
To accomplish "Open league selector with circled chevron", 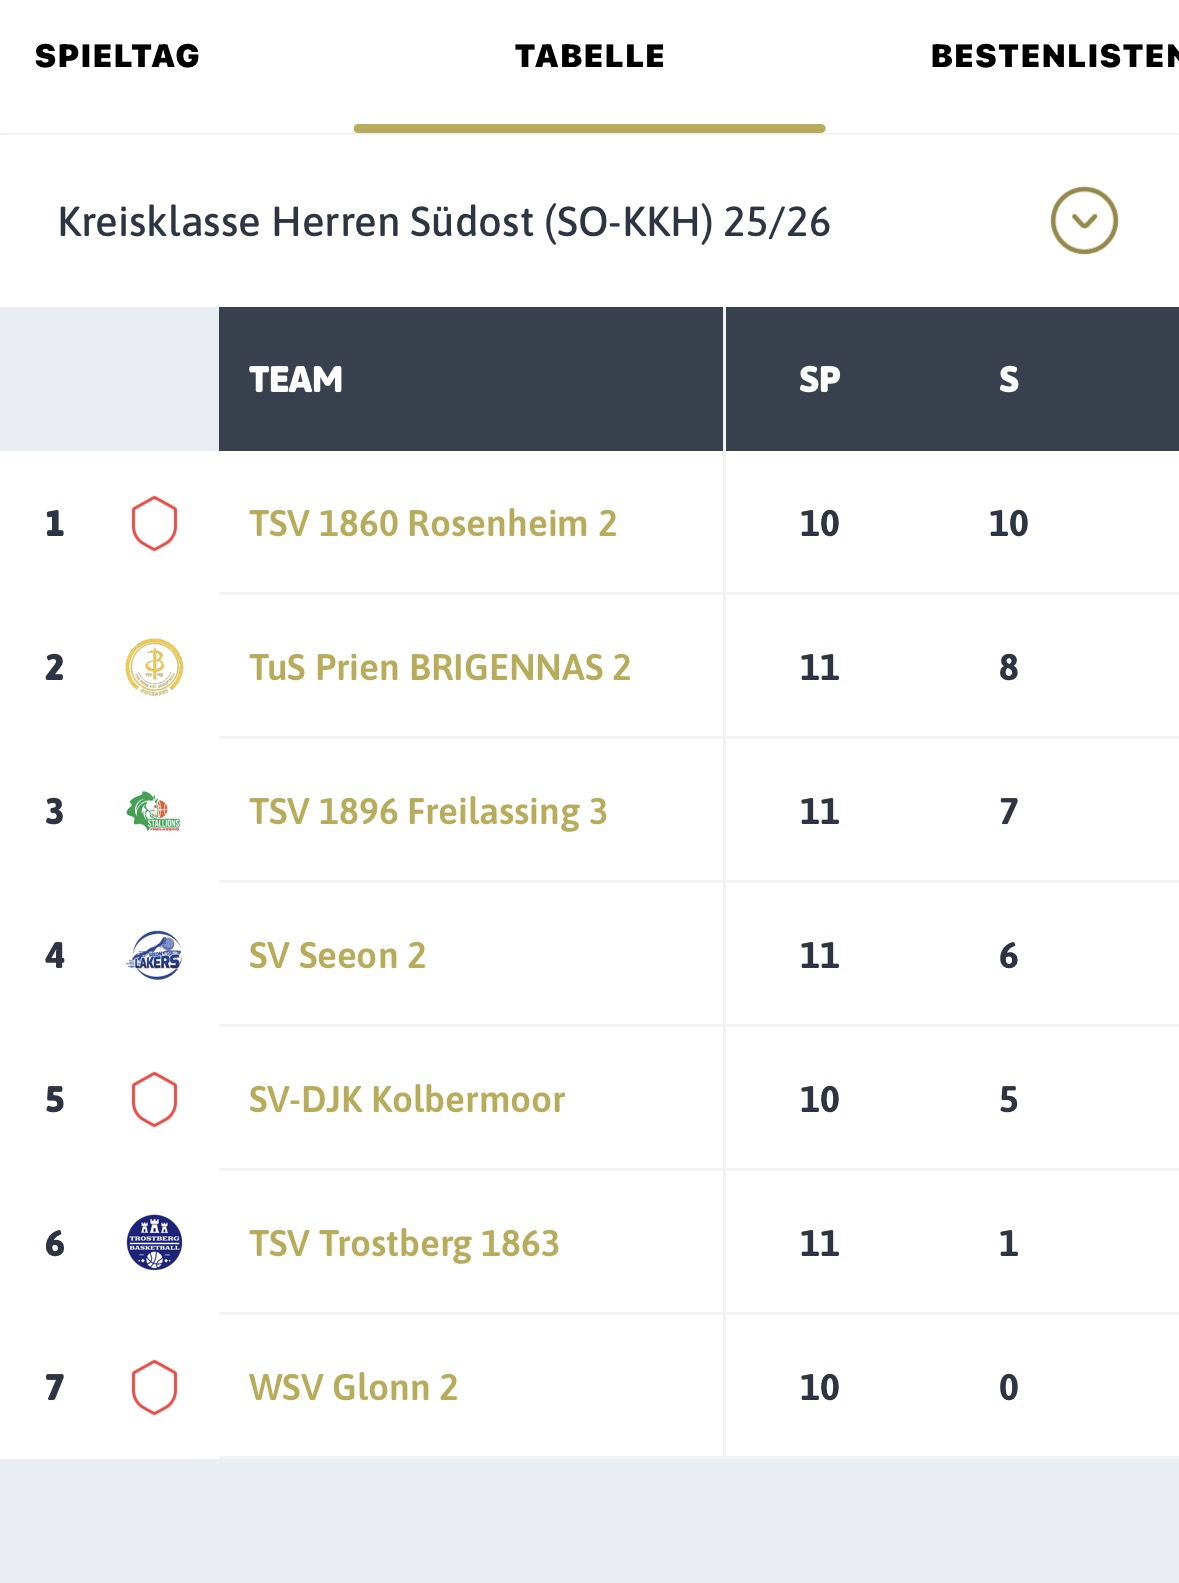I will (1083, 221).
